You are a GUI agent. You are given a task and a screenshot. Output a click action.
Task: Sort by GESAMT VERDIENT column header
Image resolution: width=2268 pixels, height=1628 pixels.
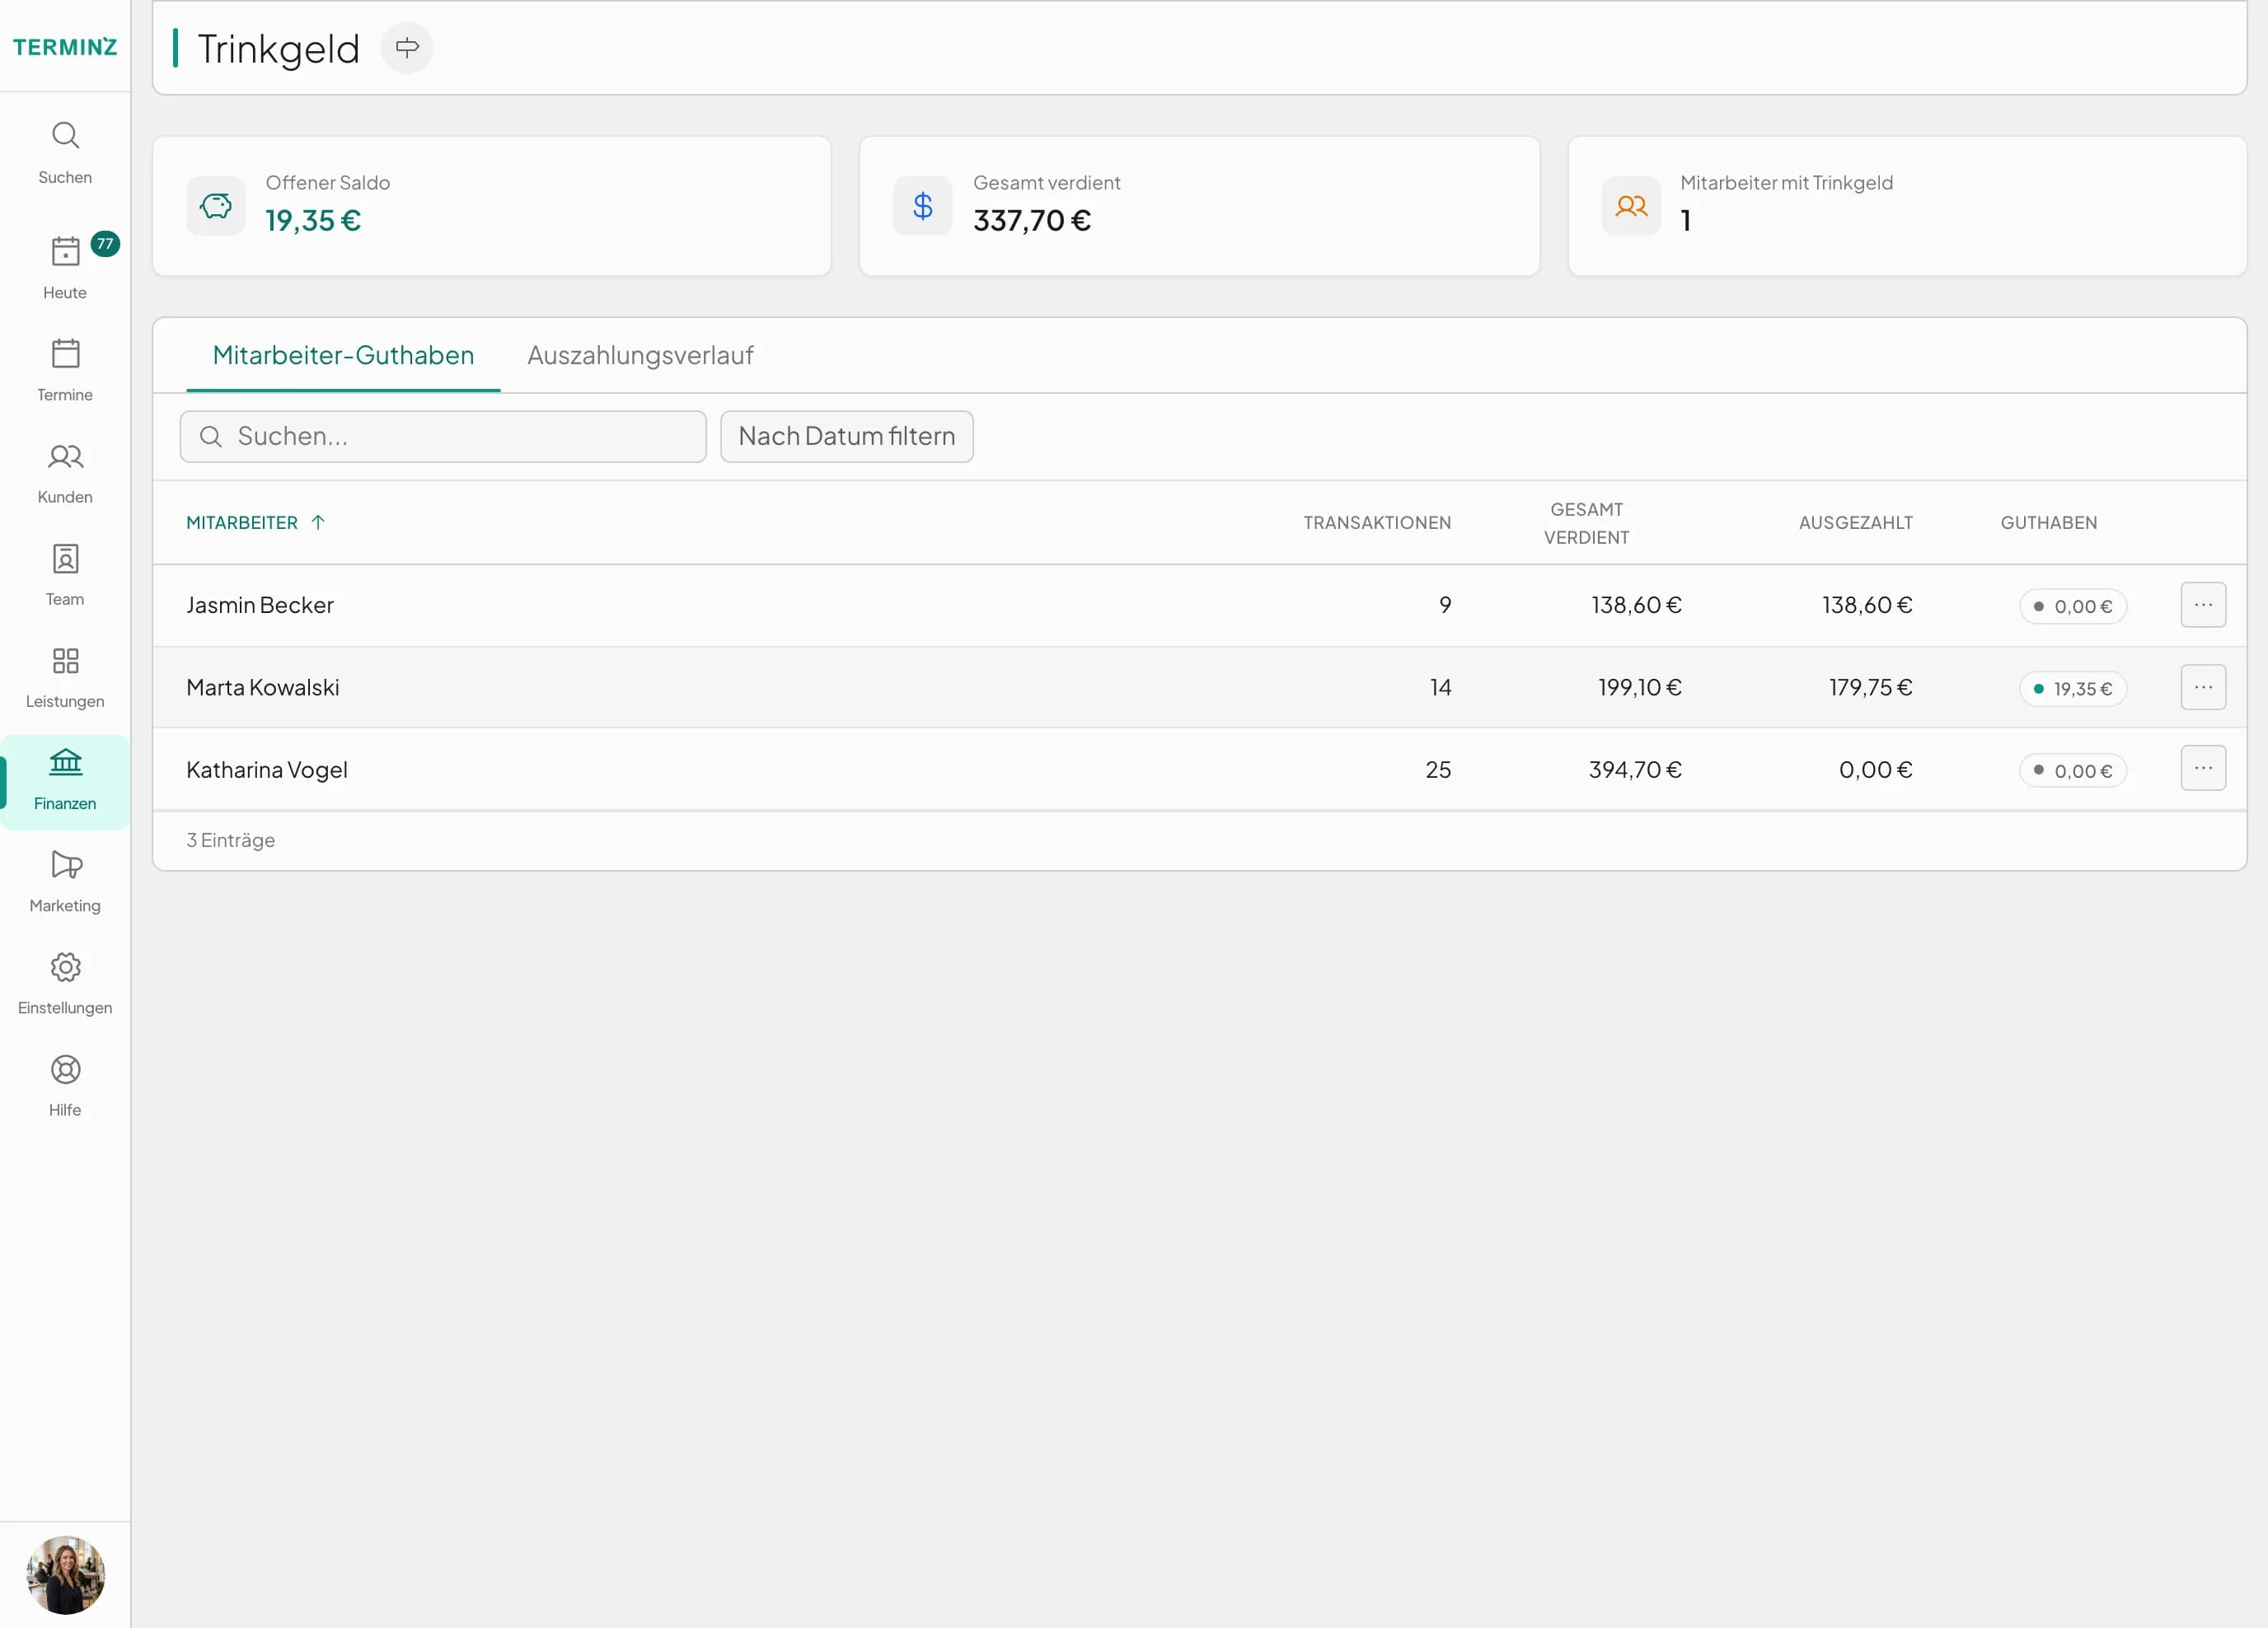[x=1586, y=523]
